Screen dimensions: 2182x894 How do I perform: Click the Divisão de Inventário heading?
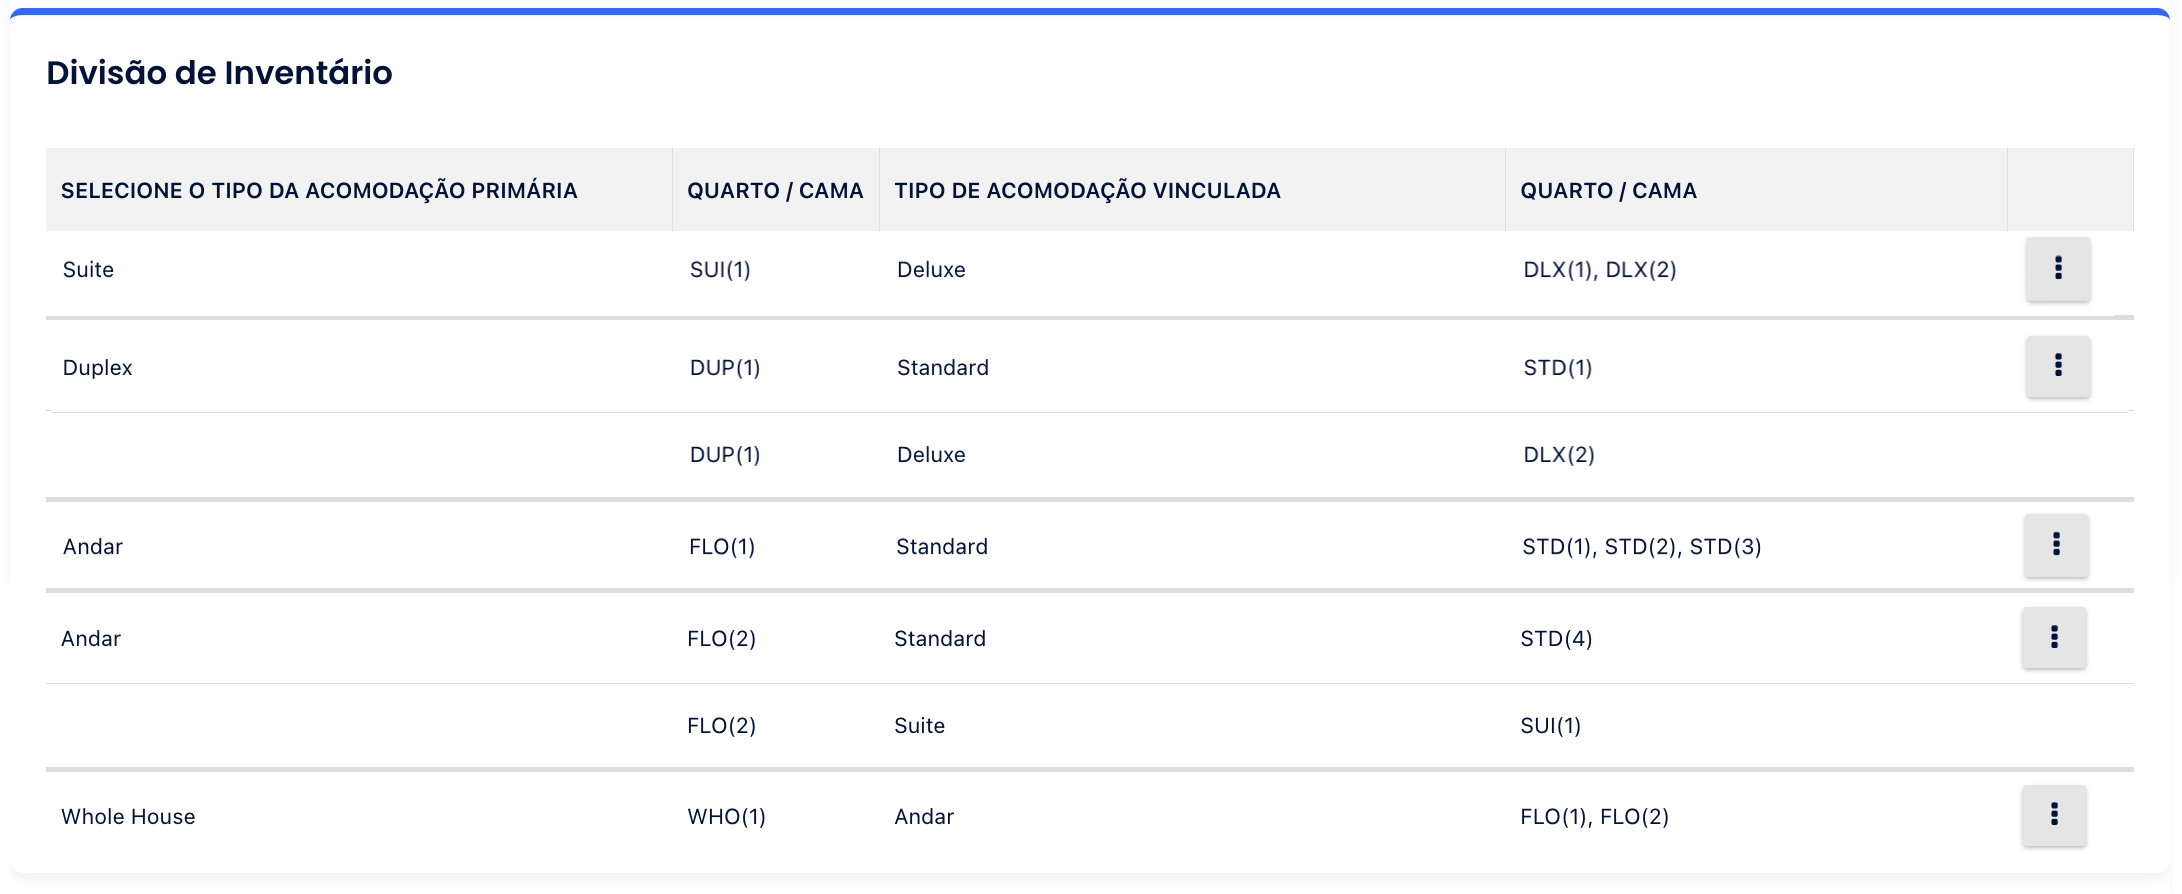(x=219, y=73)
